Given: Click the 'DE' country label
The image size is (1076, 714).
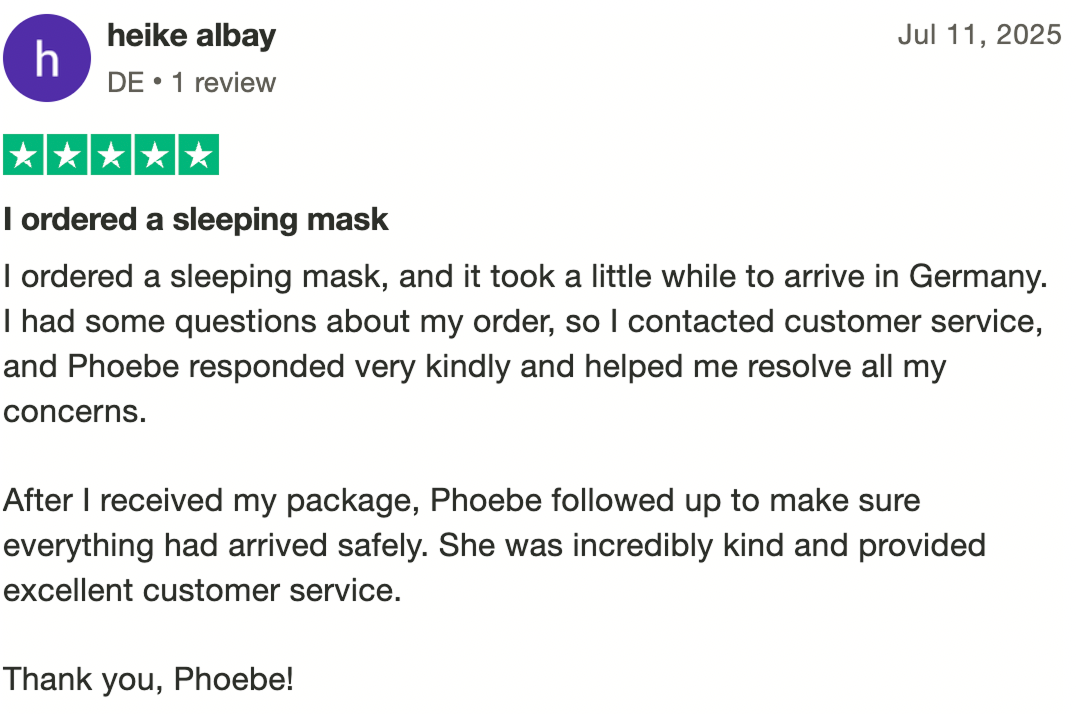Looking at the screenshot, I should coord(126,83).
